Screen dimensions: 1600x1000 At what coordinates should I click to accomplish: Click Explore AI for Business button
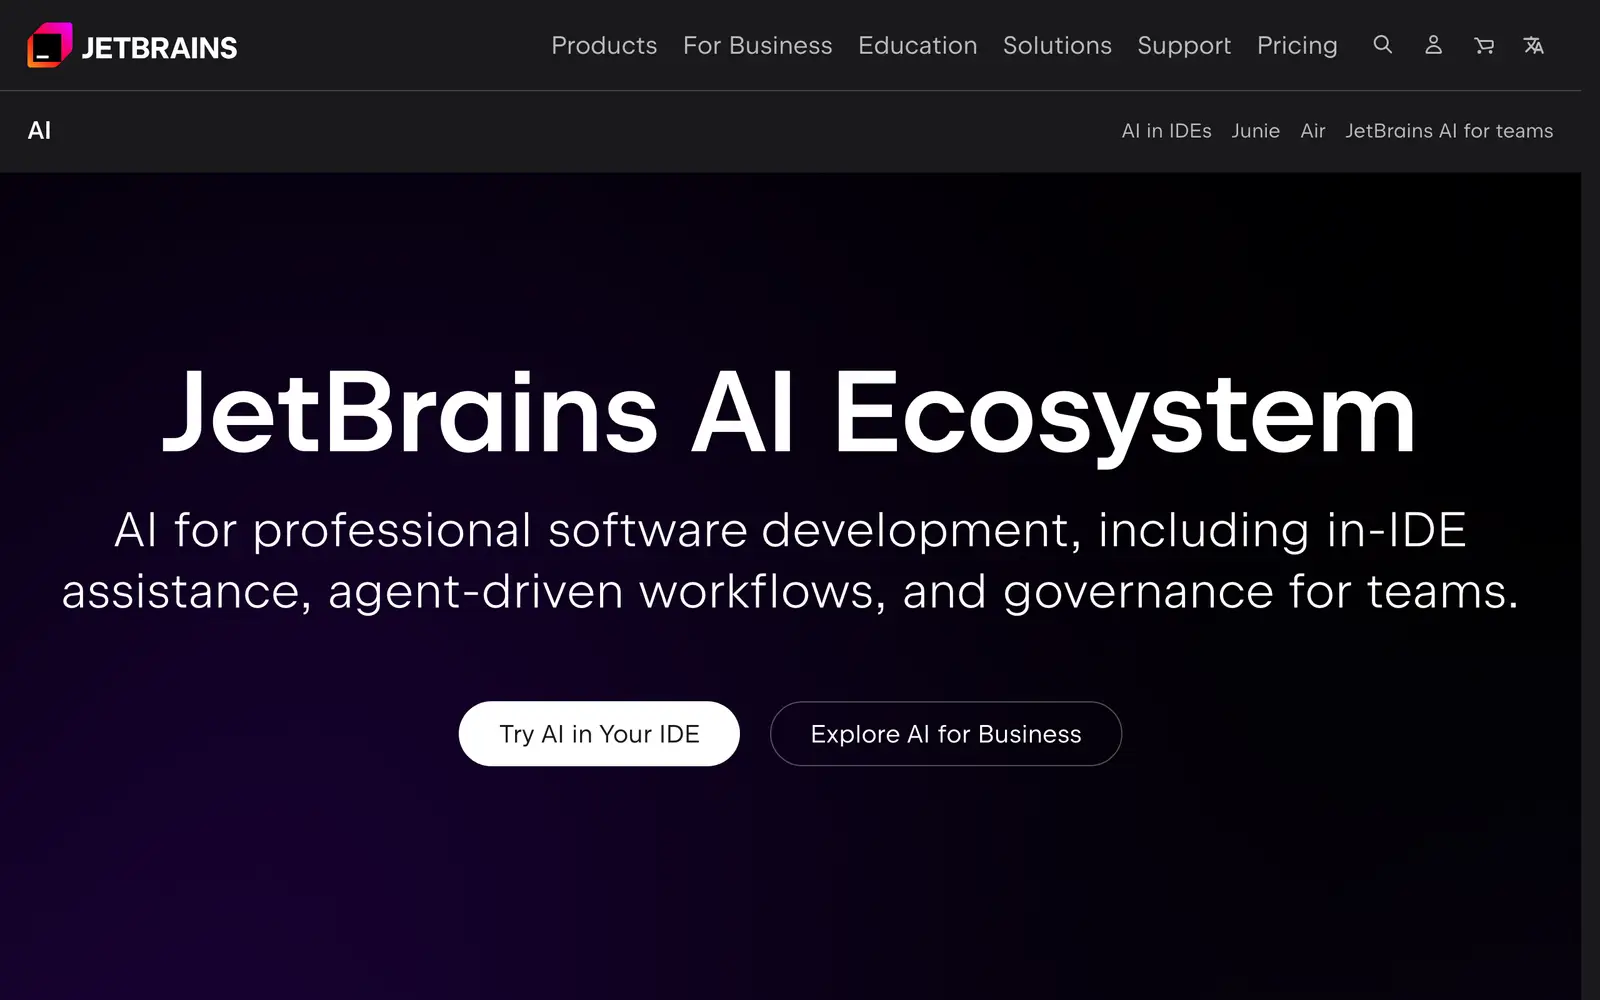(x=946, y=734)
